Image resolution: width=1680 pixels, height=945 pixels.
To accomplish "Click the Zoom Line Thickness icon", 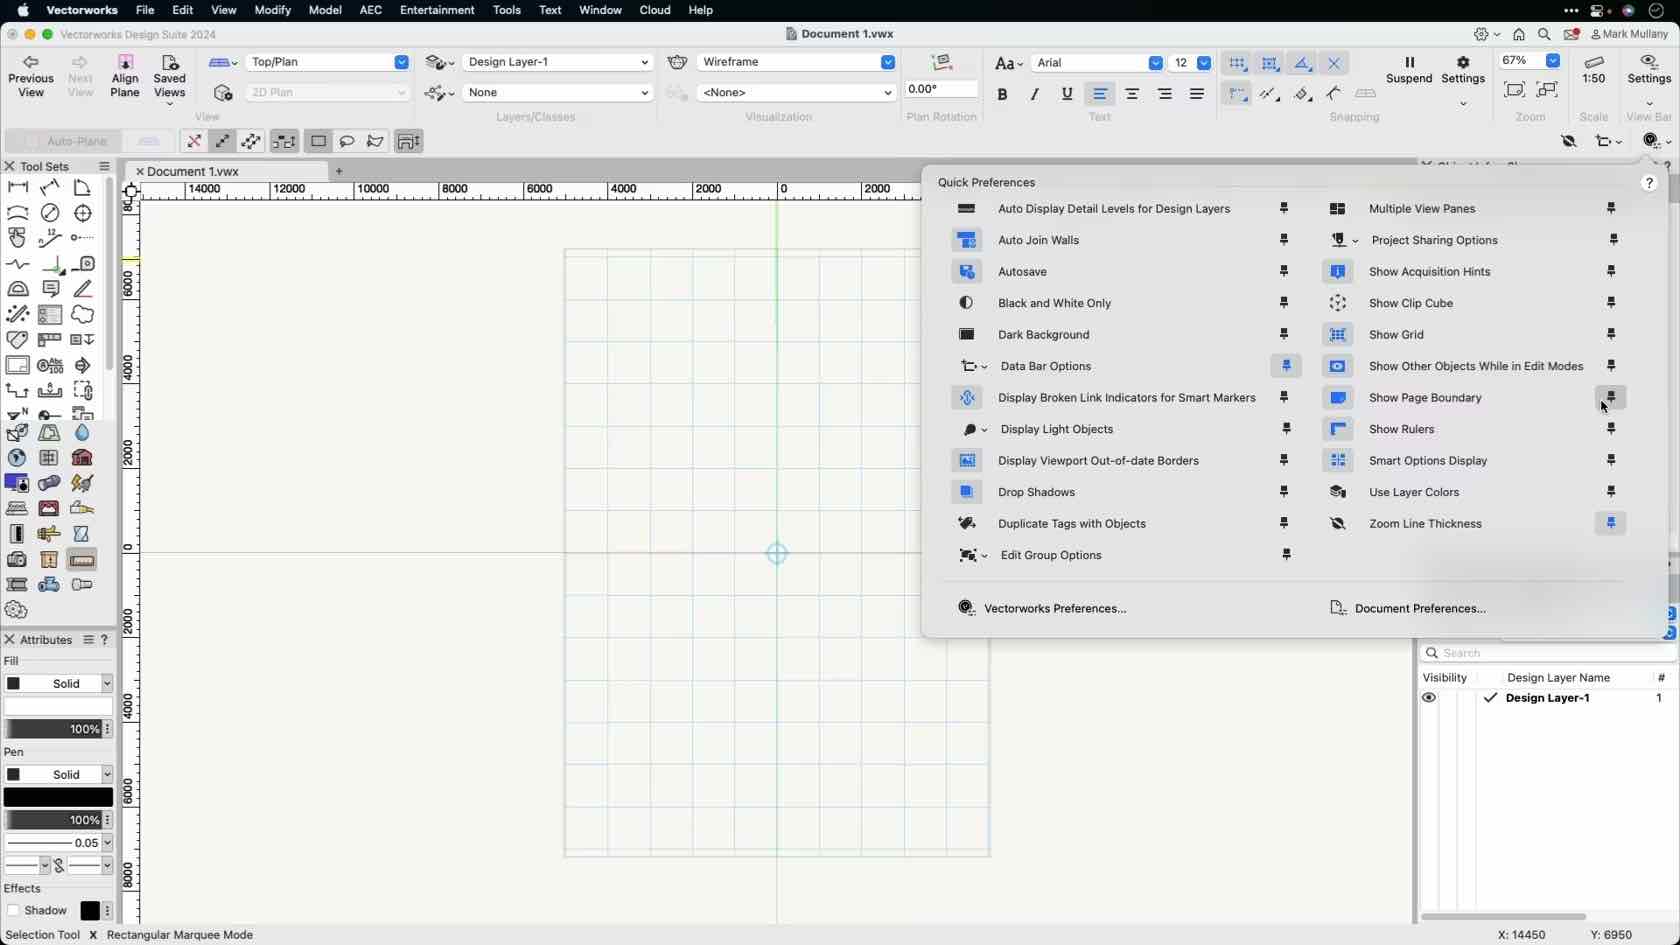I will pos(1338,524).
